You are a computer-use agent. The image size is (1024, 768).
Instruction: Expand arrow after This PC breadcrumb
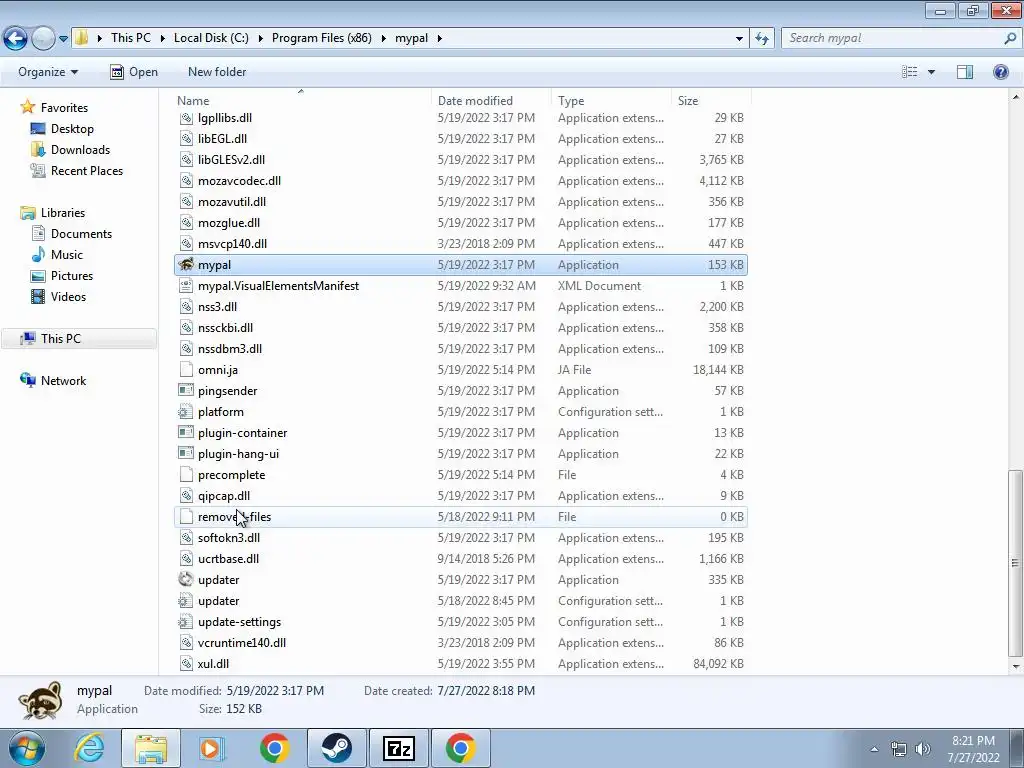coord(162,39)
